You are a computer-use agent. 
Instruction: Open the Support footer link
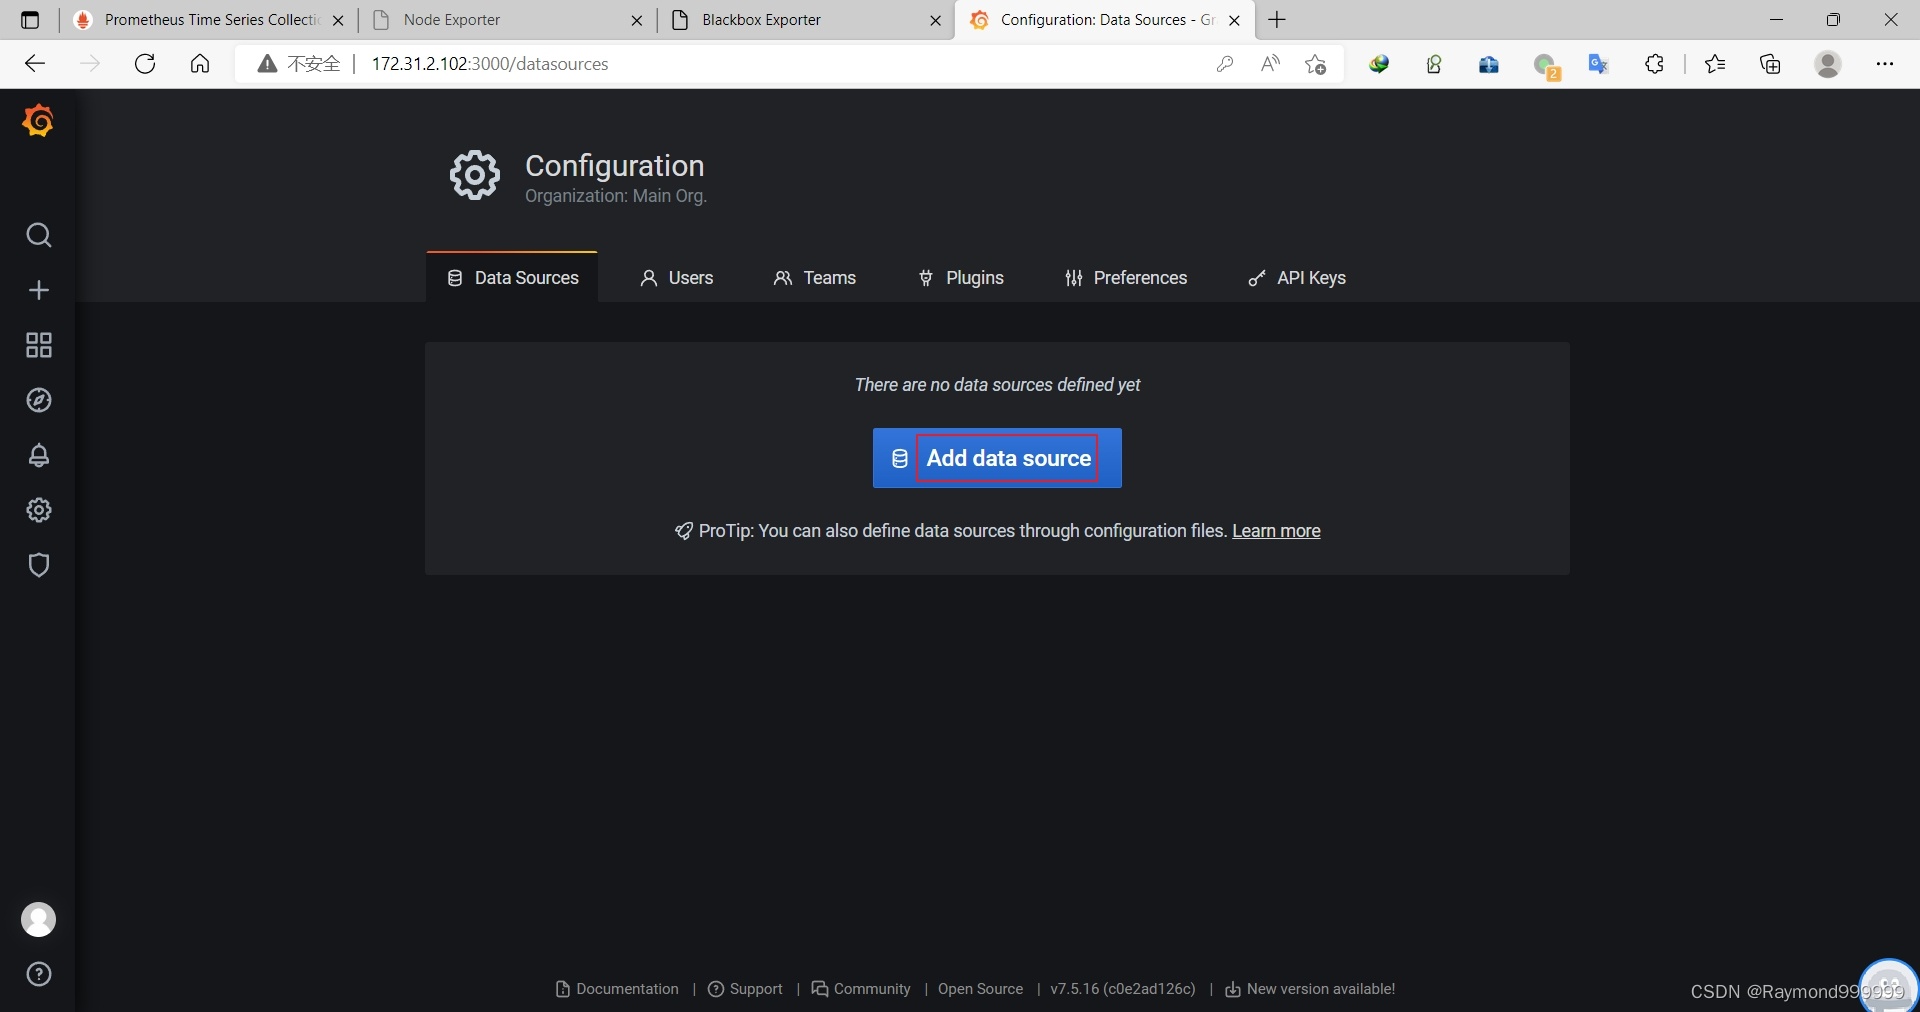(745, 989)
